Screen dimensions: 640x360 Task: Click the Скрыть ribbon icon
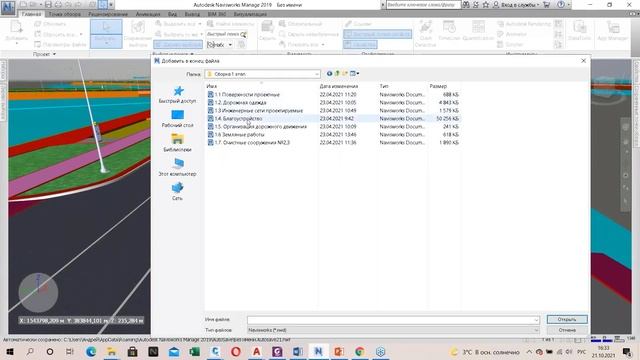click(x=268, y=31)
